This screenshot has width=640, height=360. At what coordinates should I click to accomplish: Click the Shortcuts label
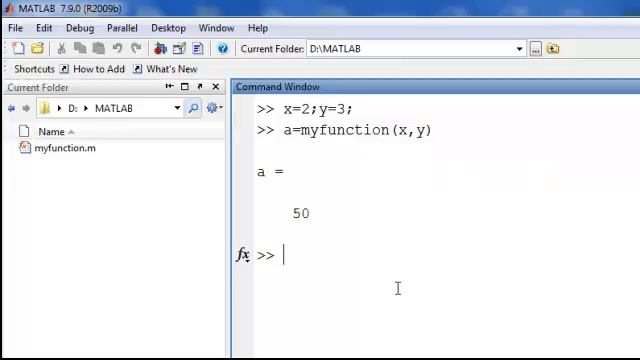coord(34,69)
